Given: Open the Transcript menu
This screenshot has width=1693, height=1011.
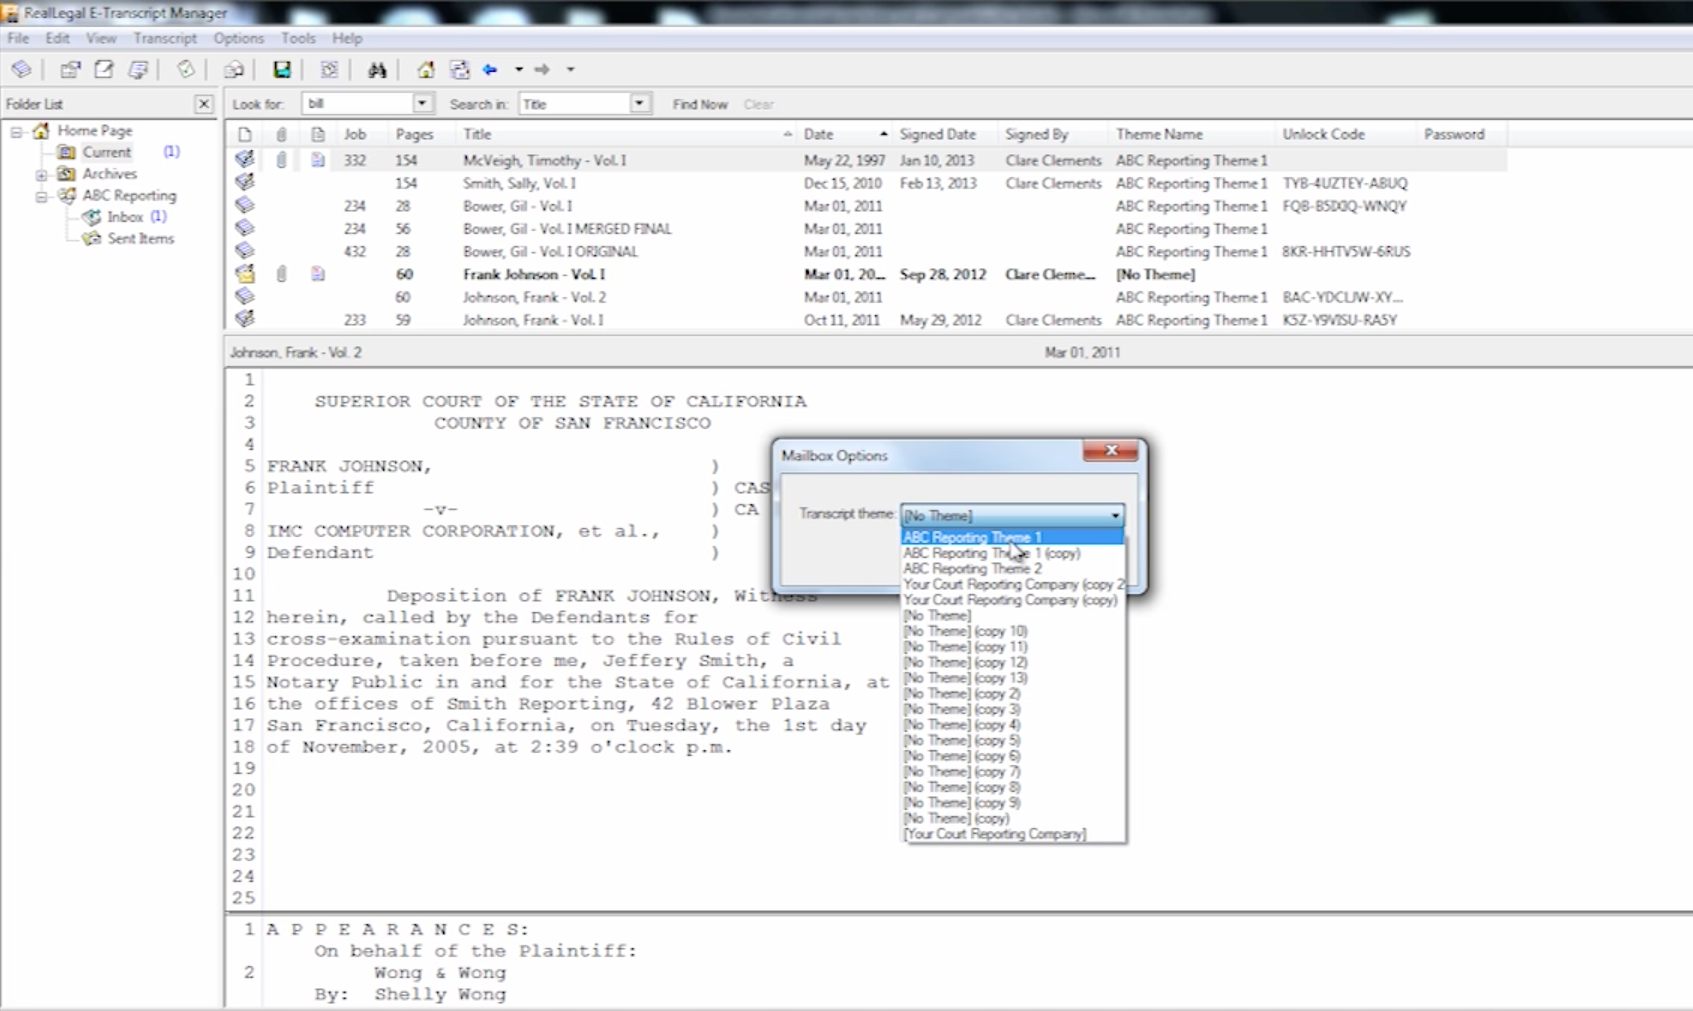Looking at the screenshot, I should [165, 38].
